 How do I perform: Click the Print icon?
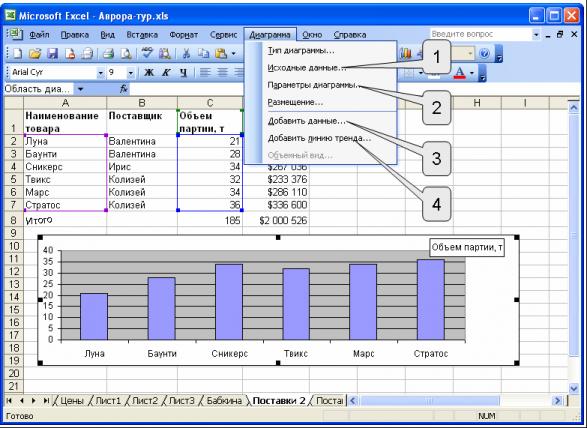click(109, 54)
